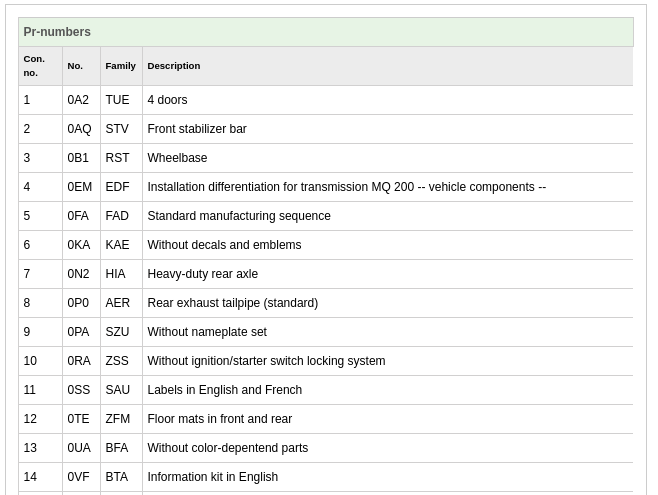Viewport: 658px width, 495px height.
Task: Click the Pr-numbers panel header
Action: 326,32
